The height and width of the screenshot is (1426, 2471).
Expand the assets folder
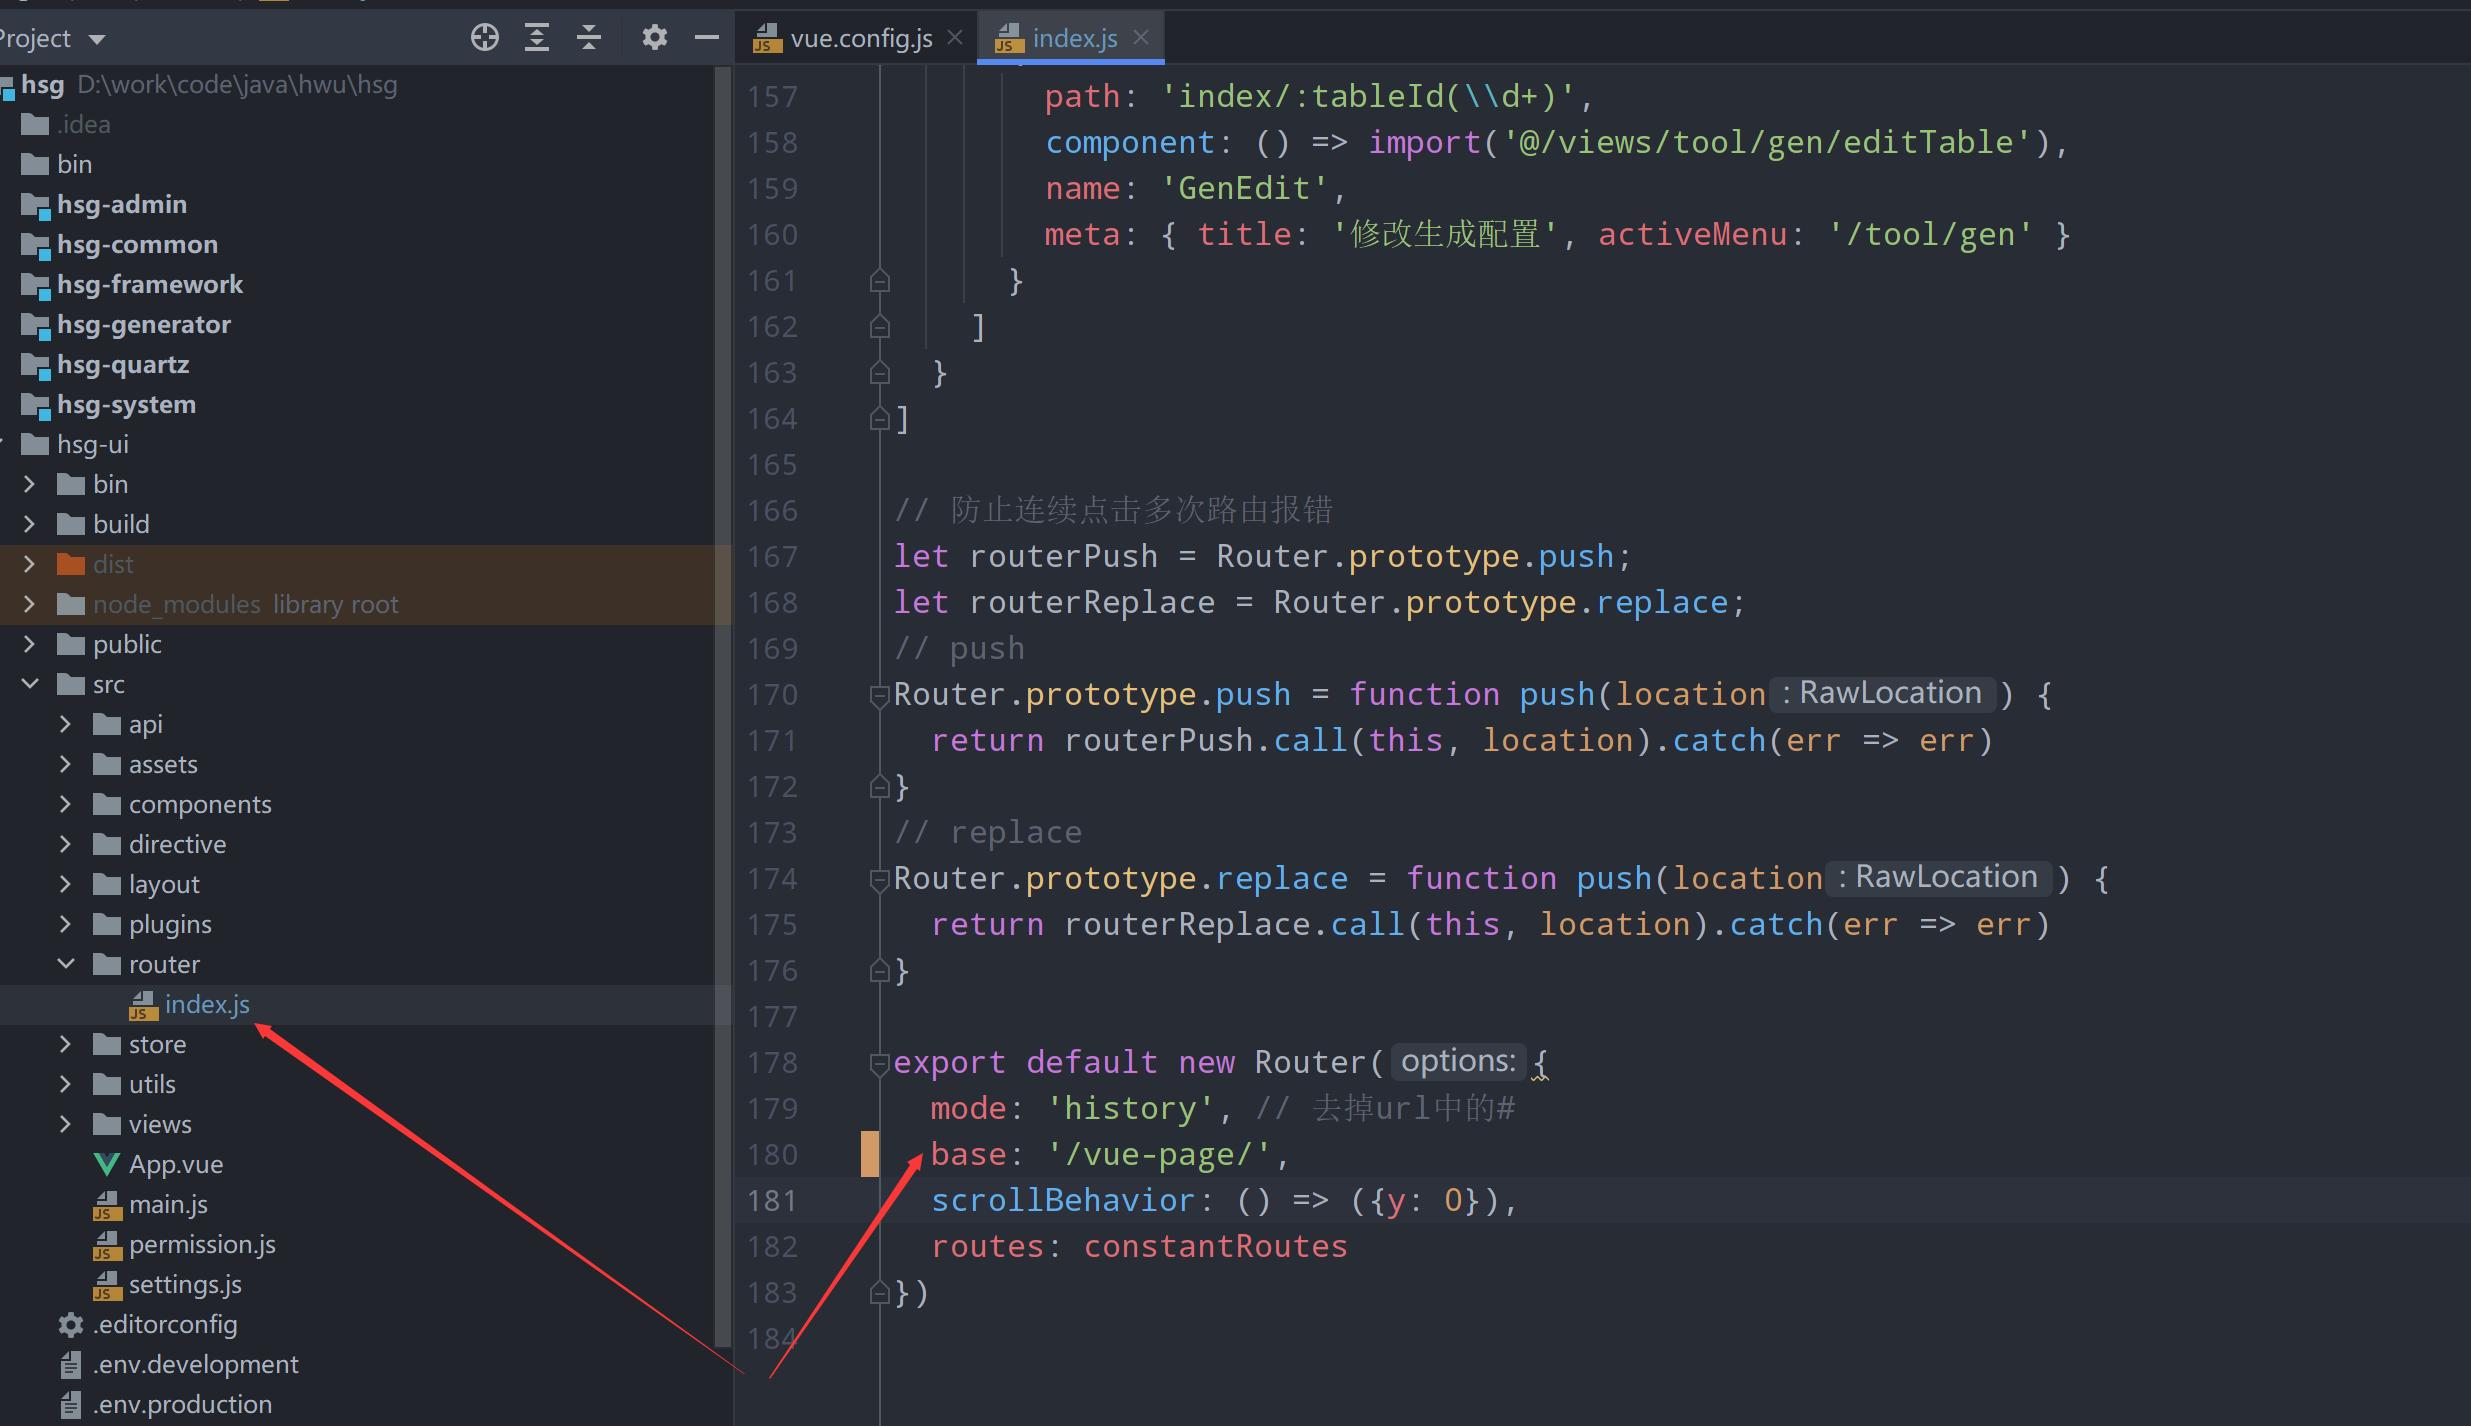pos(66,764)
